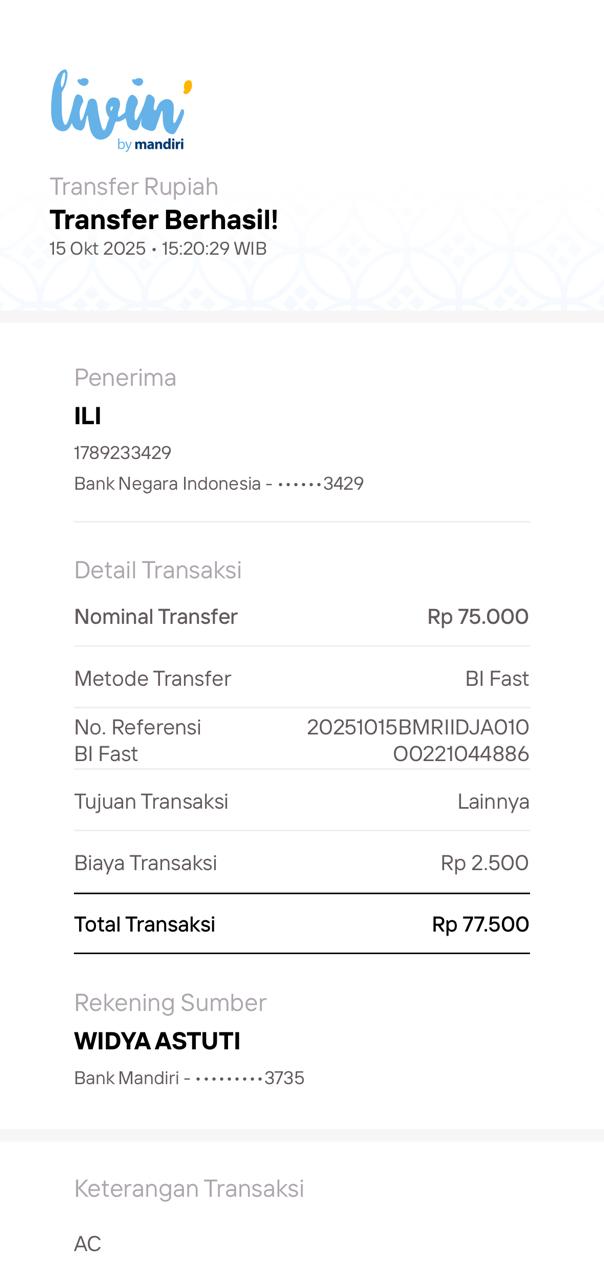Image resolution: width=604 pixels, height=1280 pixels.
Task: Tap the Total Transaksi amount Rp 77.500
Action: point(480,925)
